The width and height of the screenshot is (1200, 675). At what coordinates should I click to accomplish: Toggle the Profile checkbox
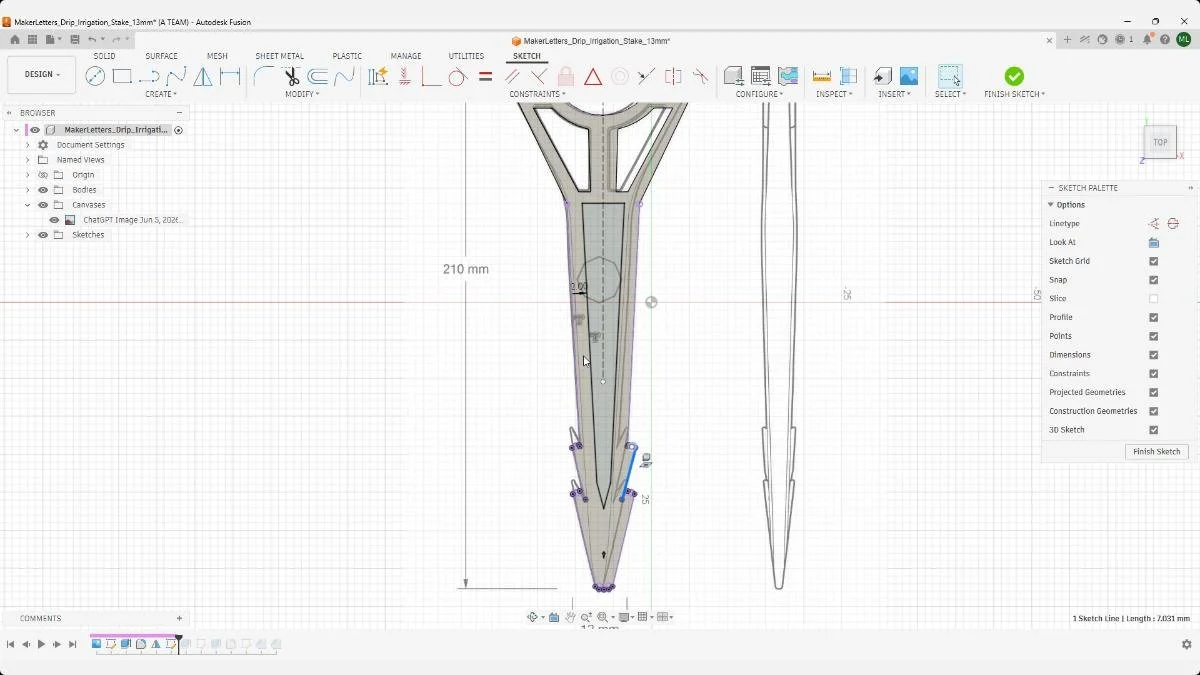pyautogui.click(x=1153, y=317)
